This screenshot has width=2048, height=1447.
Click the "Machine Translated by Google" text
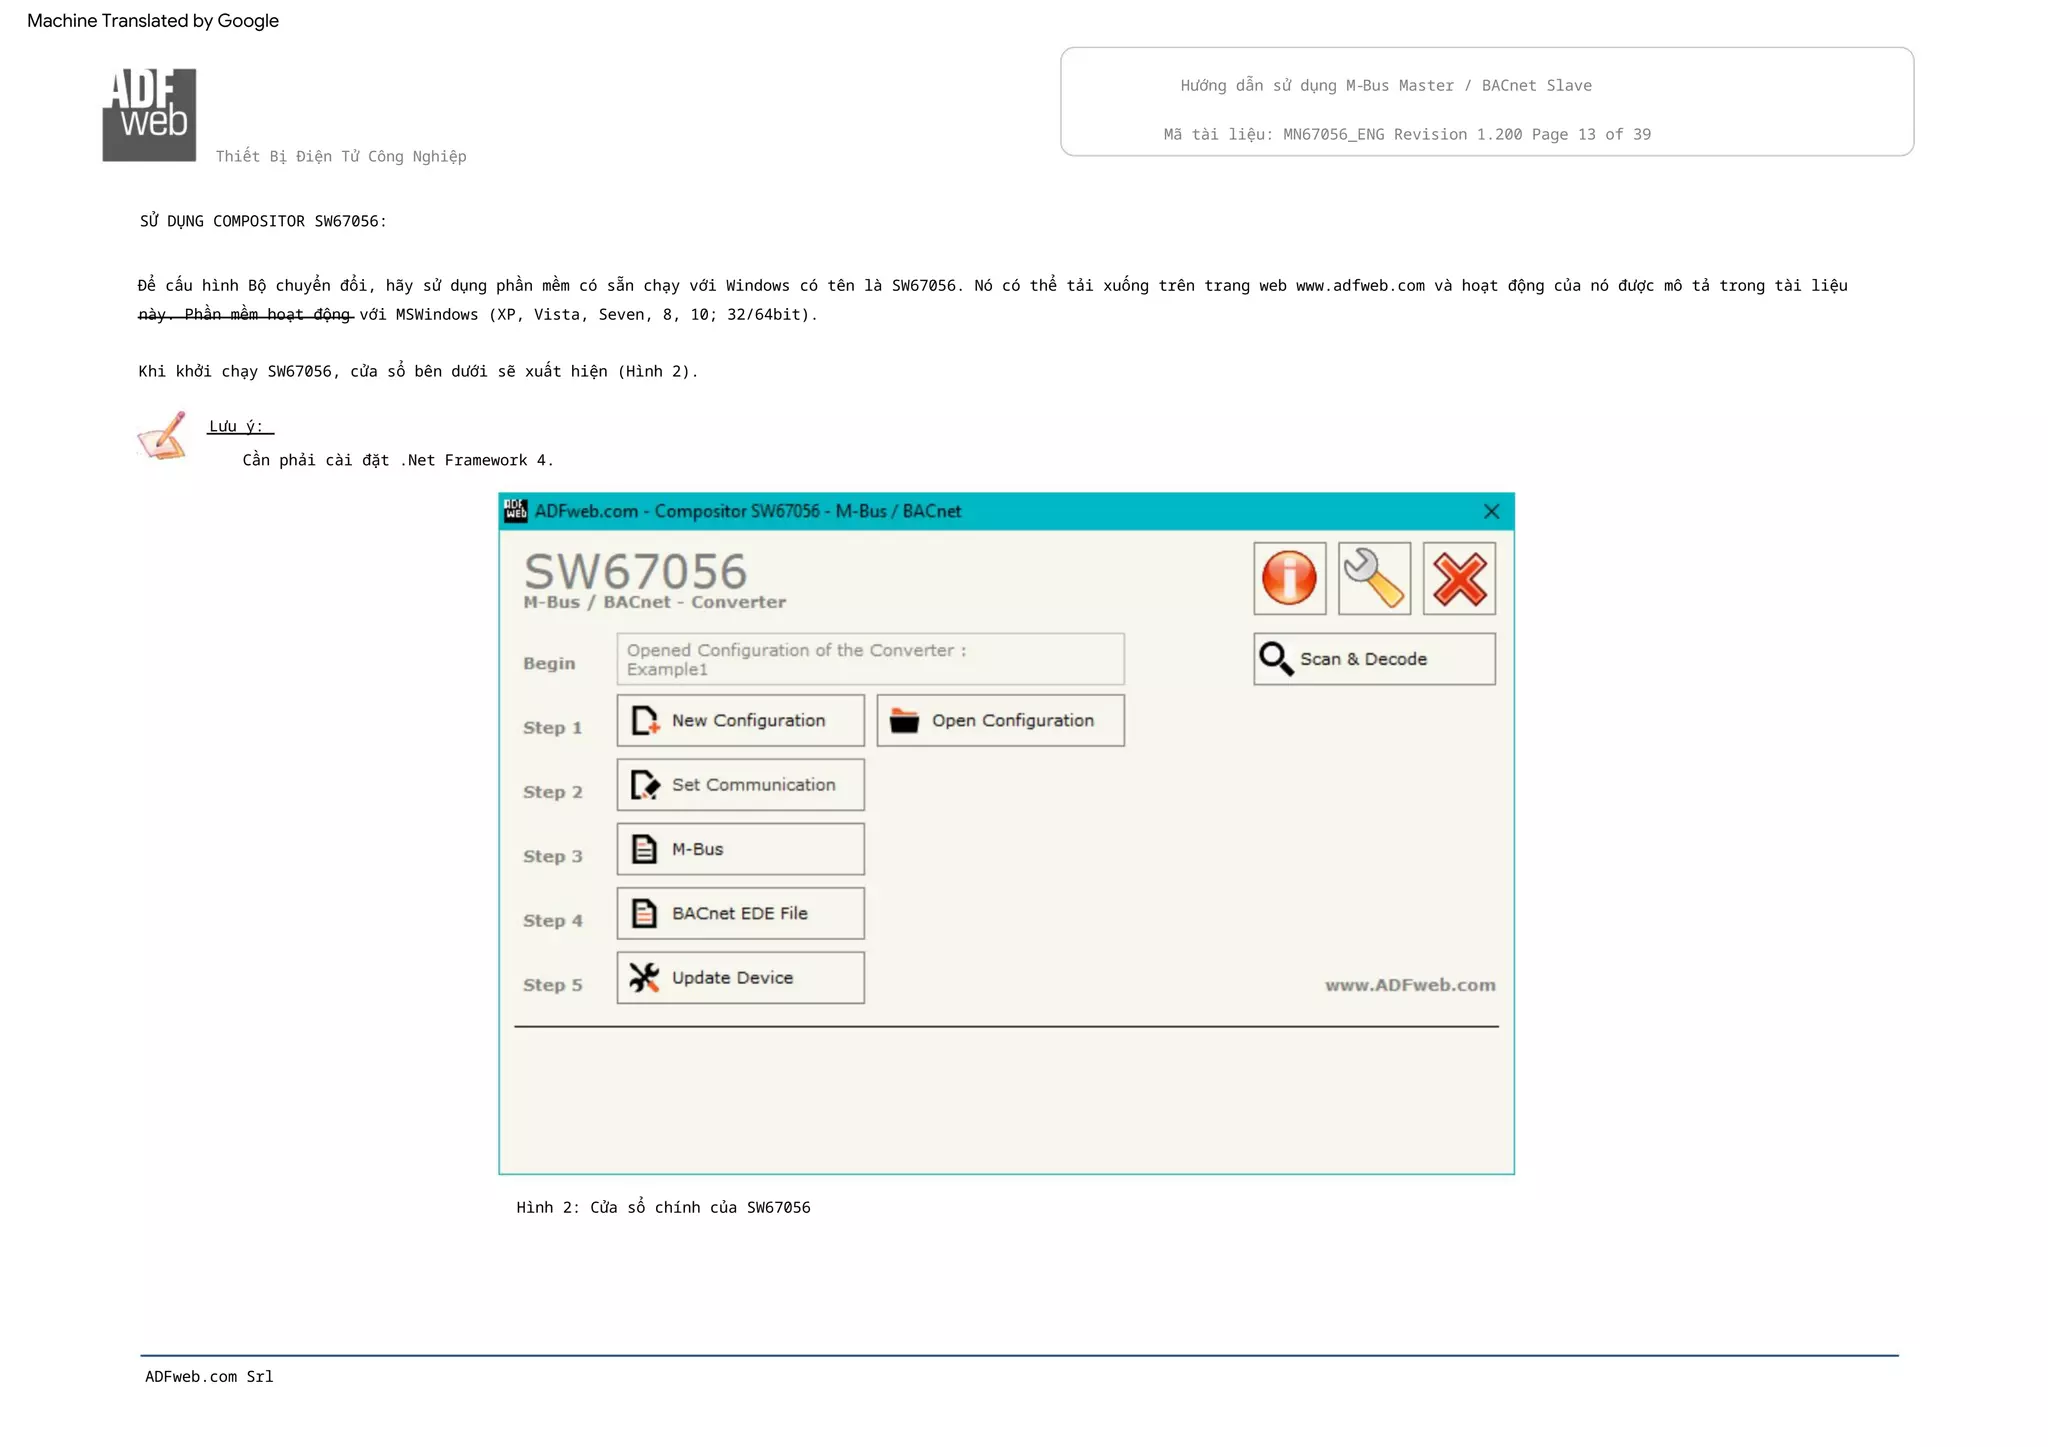[x=153, y=21]
